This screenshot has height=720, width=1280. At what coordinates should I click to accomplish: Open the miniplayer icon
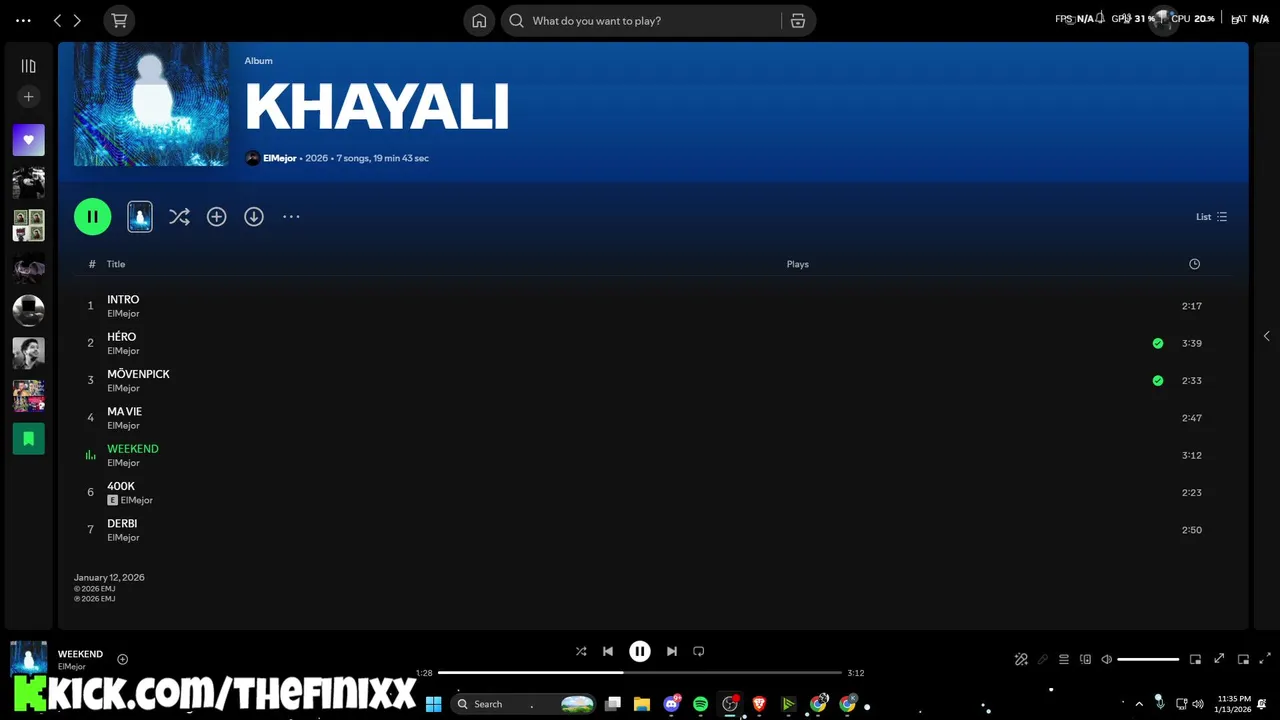click(x=1195, y=659)
